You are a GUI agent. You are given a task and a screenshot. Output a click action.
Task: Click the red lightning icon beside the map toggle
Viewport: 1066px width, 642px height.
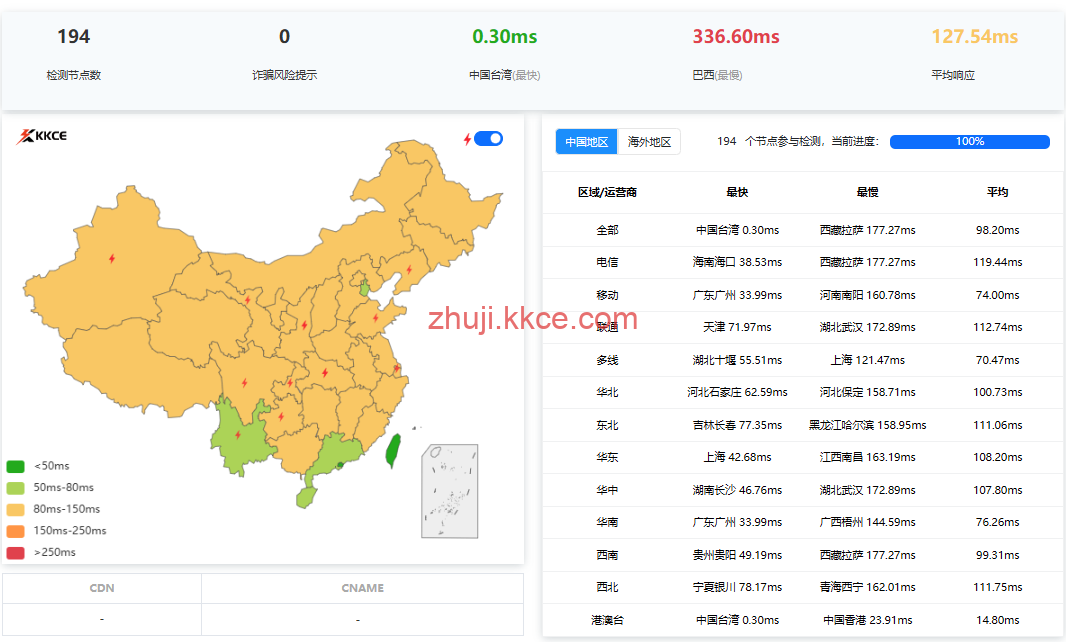467,139
